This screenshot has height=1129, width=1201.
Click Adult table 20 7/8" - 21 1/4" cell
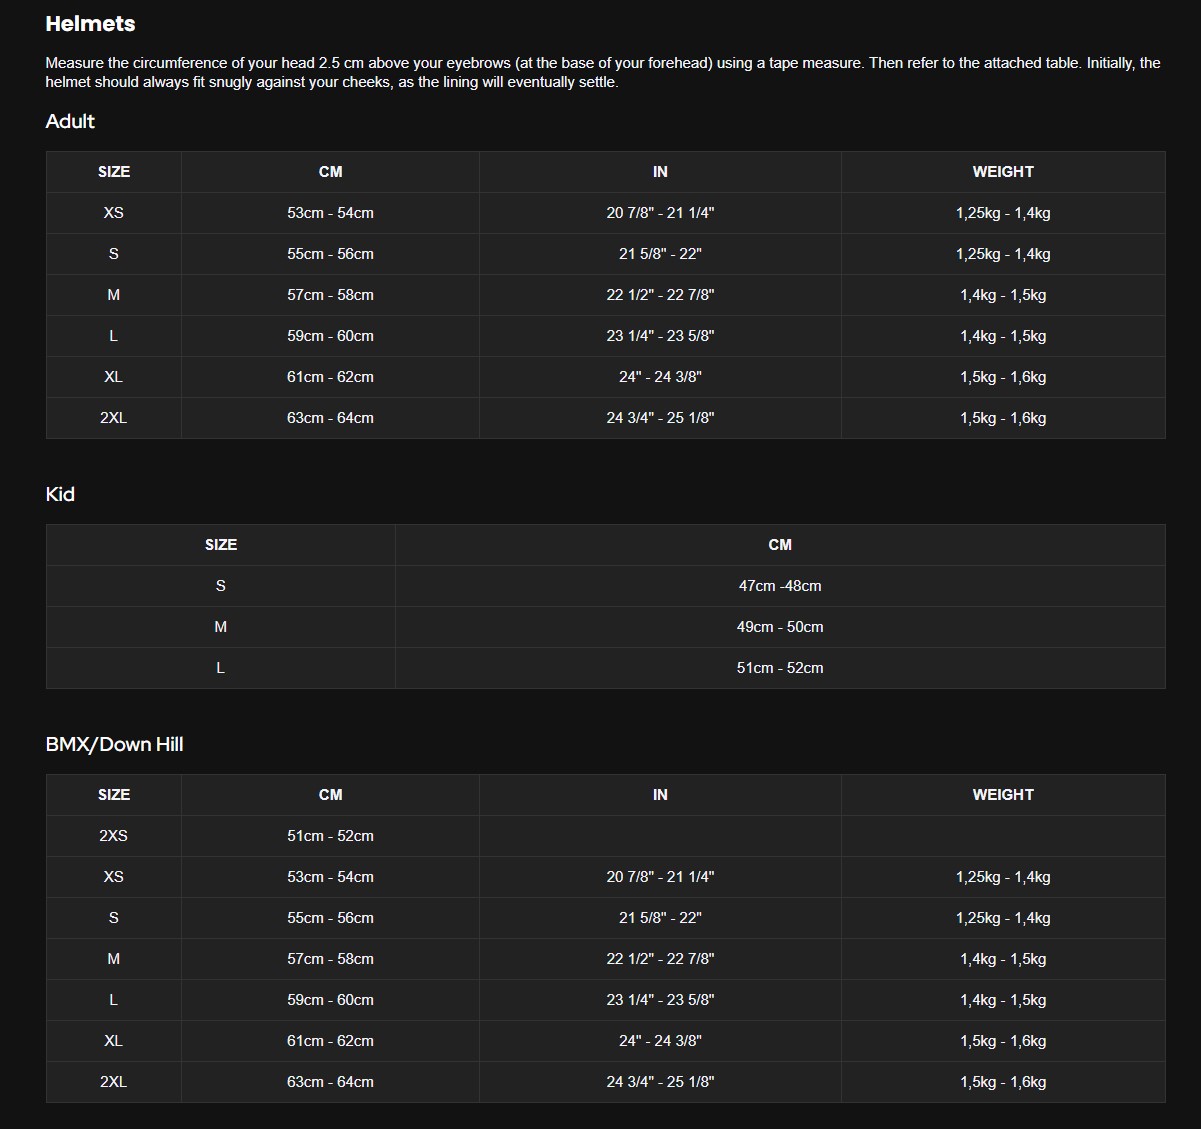click(660, 213)
